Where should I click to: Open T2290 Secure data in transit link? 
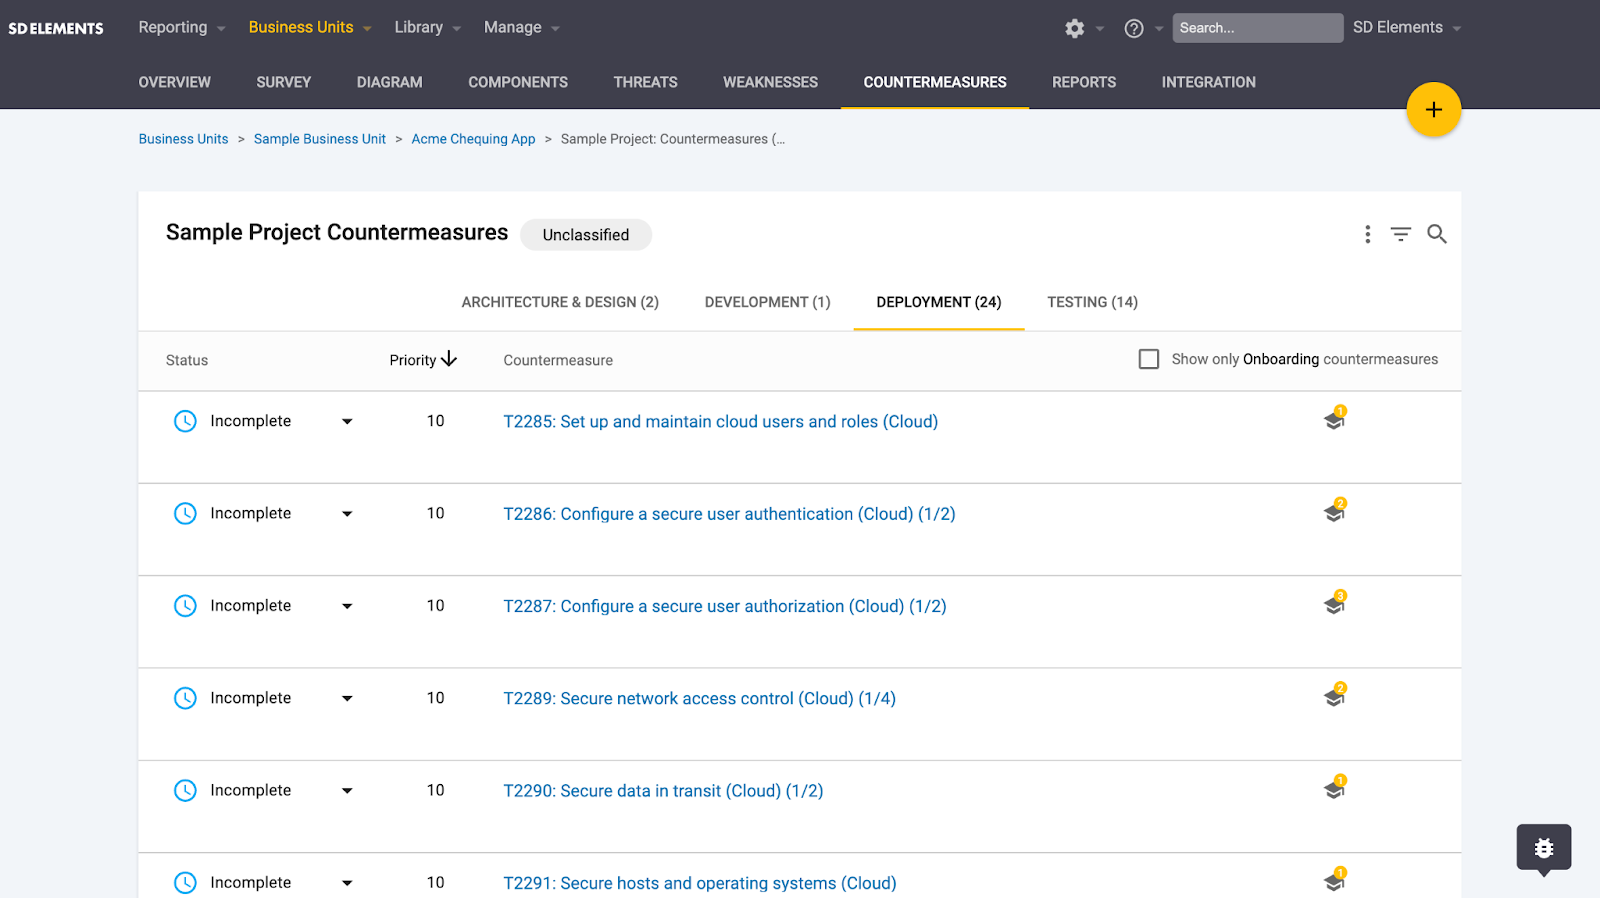[x=663, y=791]
